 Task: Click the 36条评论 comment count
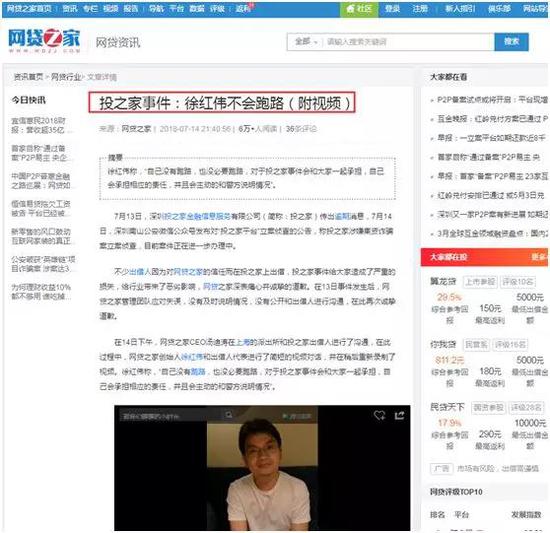301,129
